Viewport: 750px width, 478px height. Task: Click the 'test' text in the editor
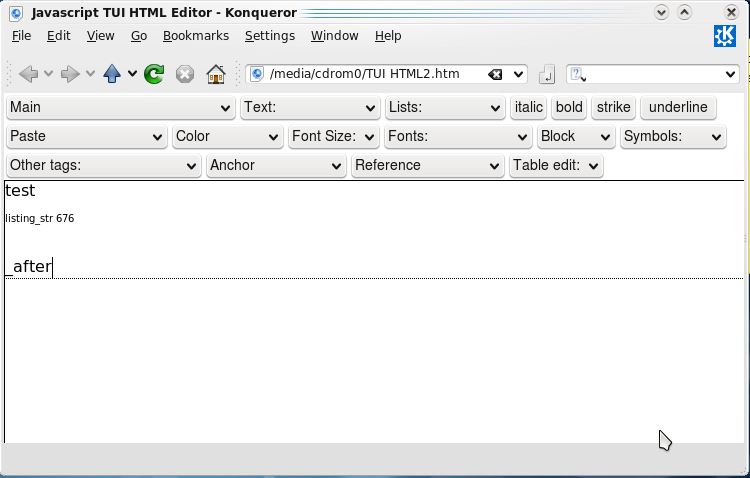(20, 190)
